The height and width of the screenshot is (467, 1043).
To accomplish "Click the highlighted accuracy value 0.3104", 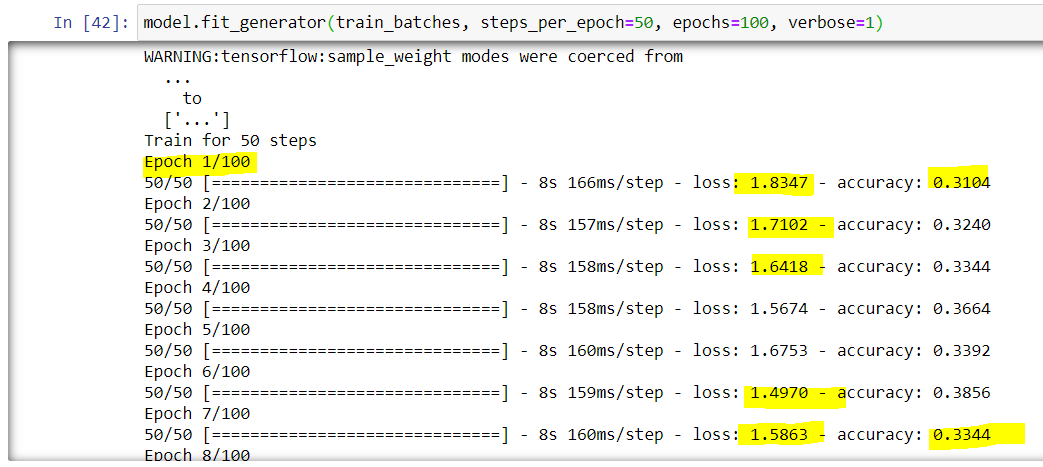I will 960,182.
